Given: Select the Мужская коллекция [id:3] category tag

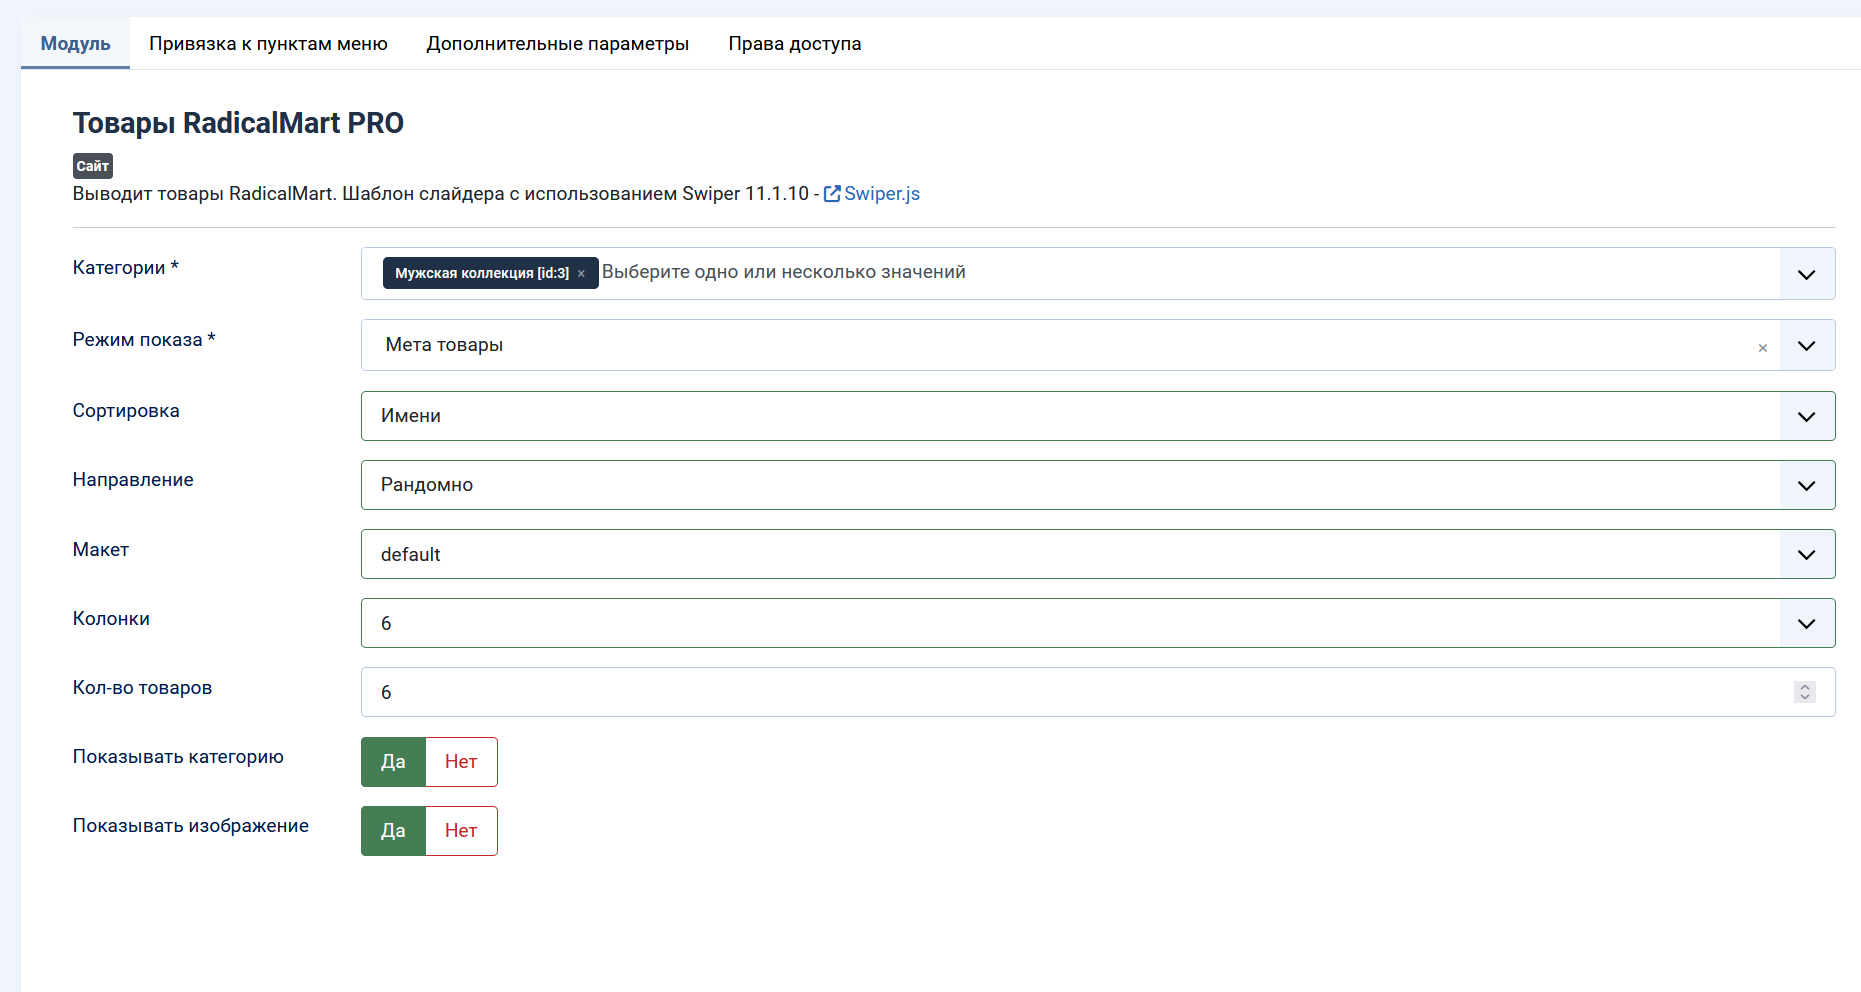Looking at the screenshot, I should 482,273.
